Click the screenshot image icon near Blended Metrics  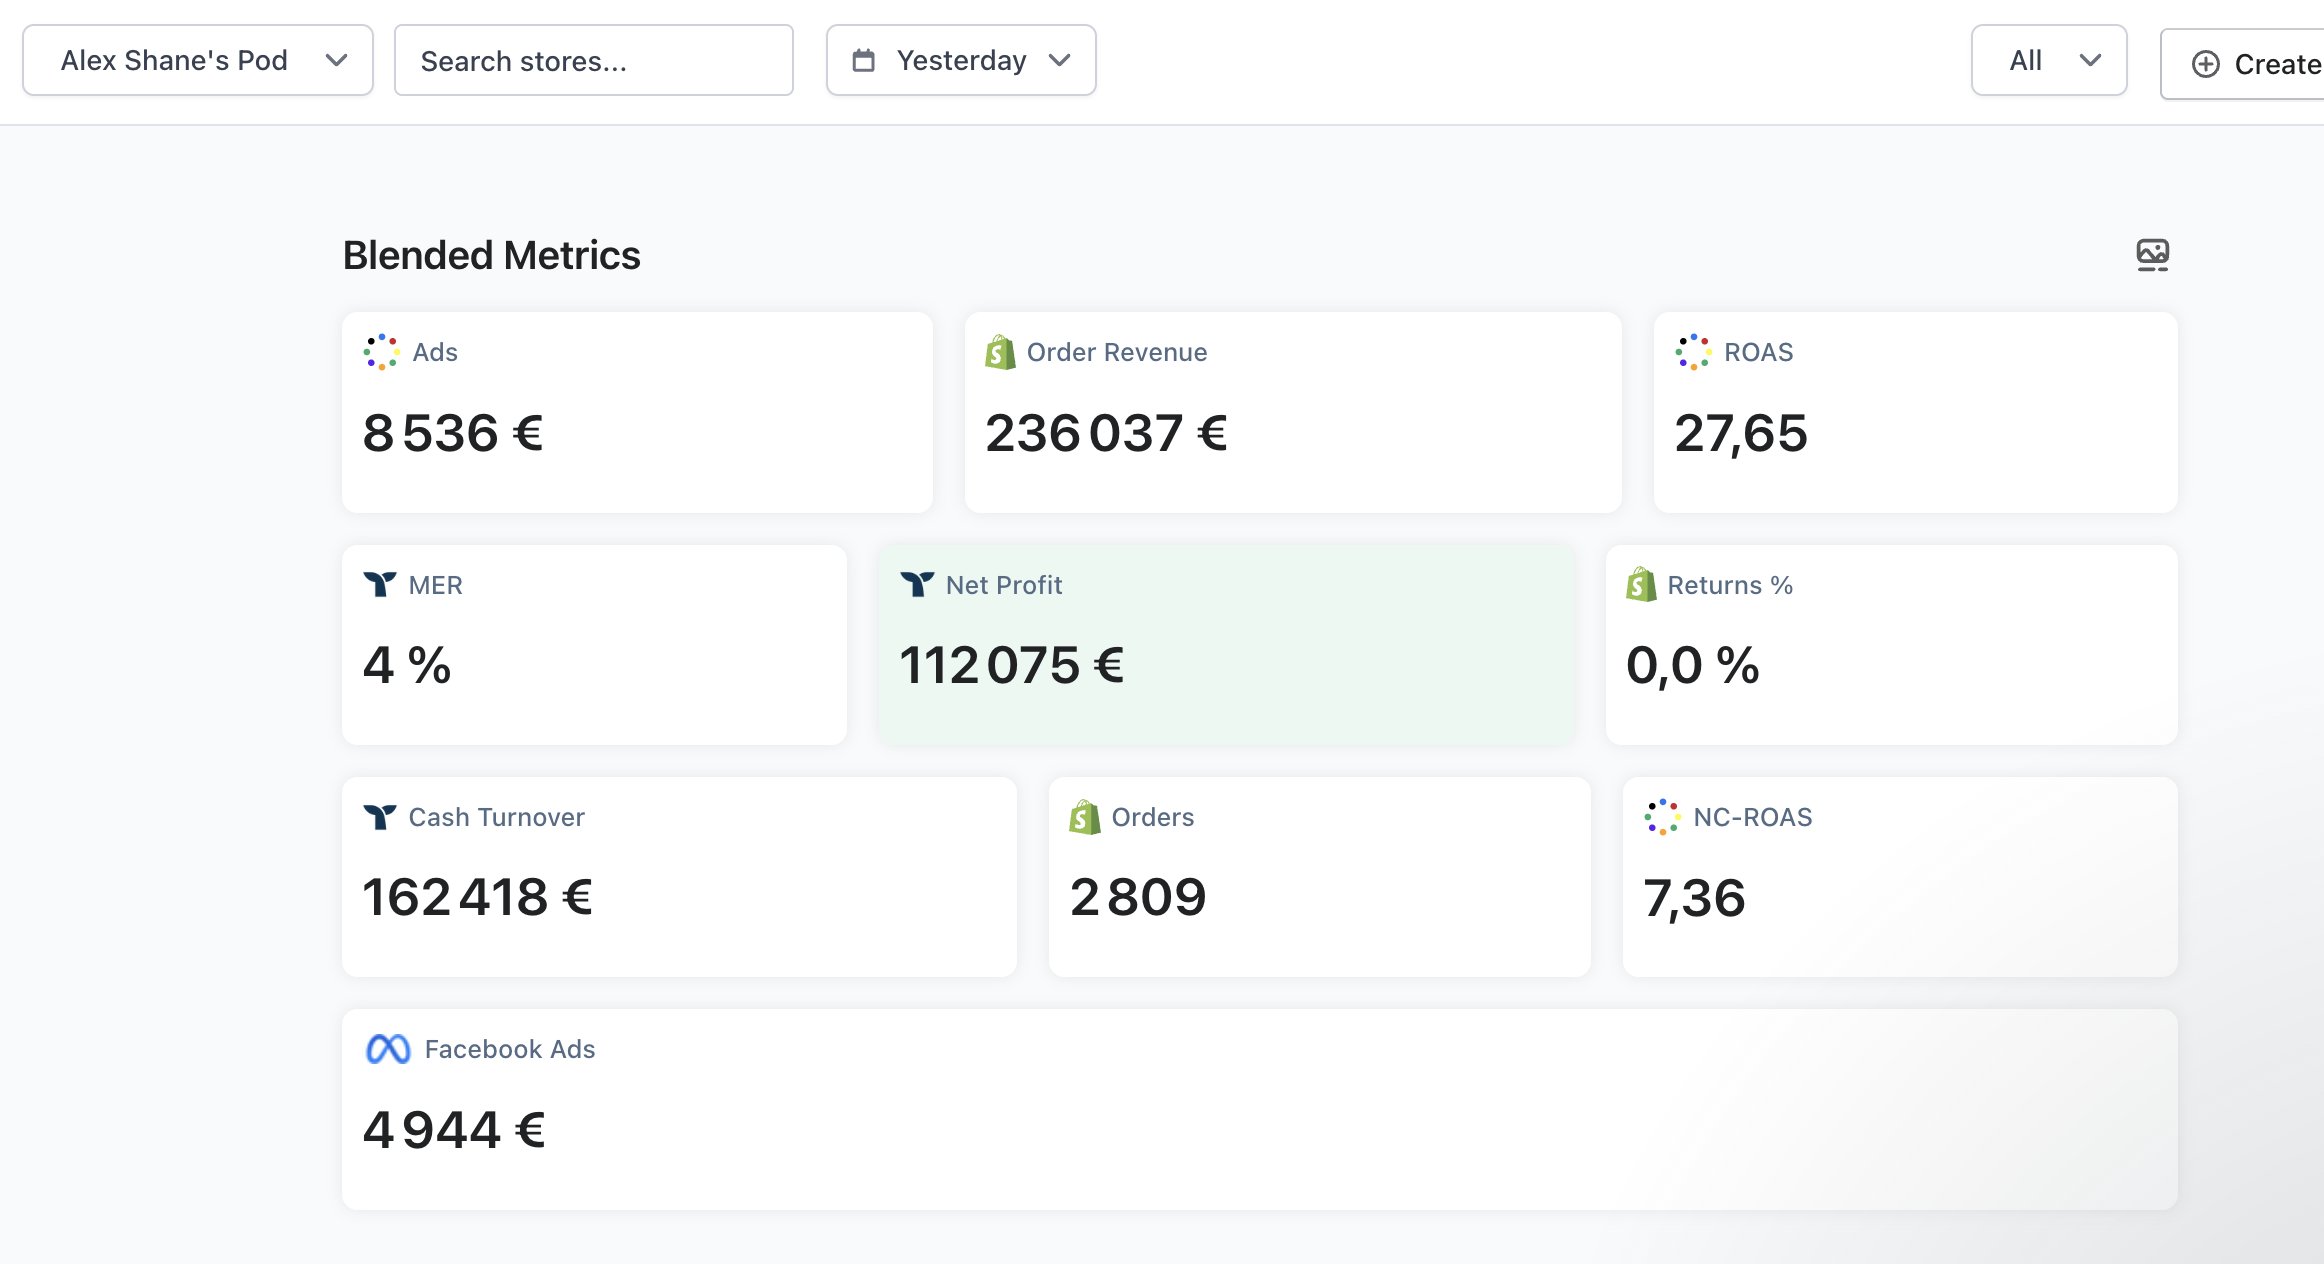click(x=2152, y=255)
